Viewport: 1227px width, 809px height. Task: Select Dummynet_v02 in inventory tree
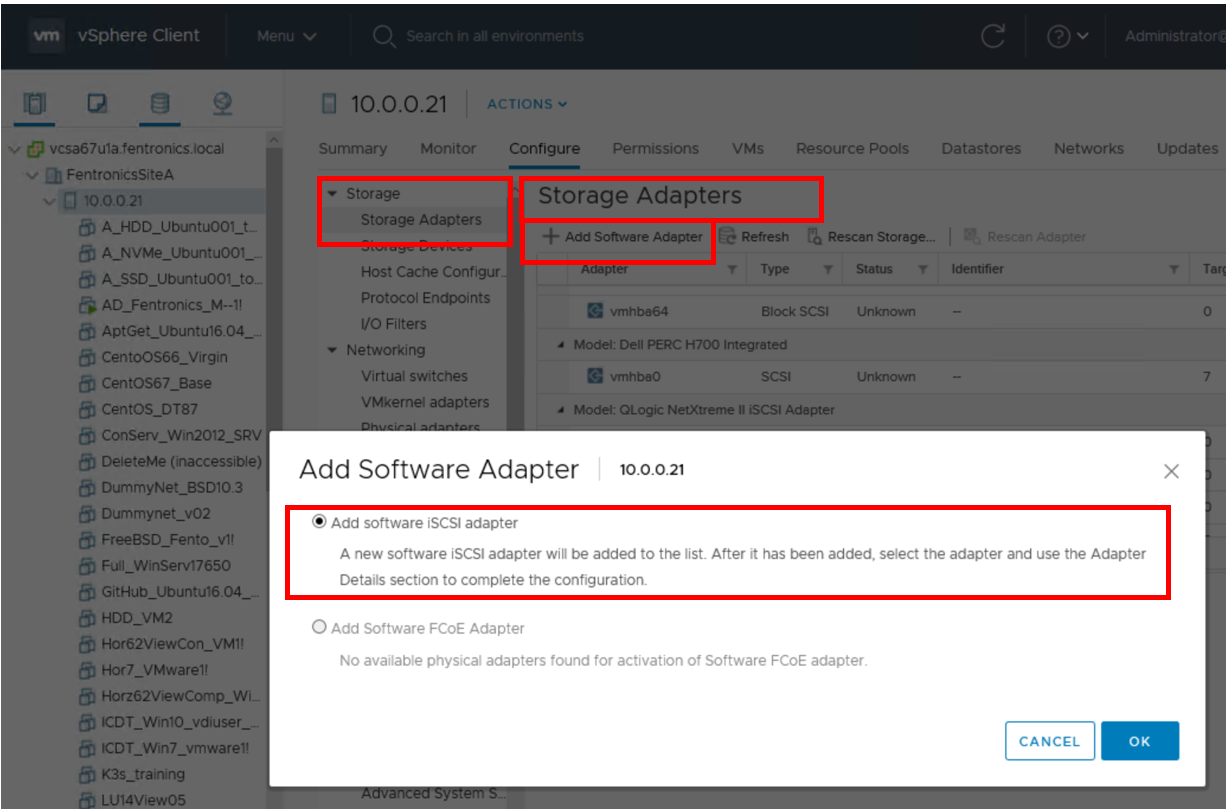pos(155,513)
